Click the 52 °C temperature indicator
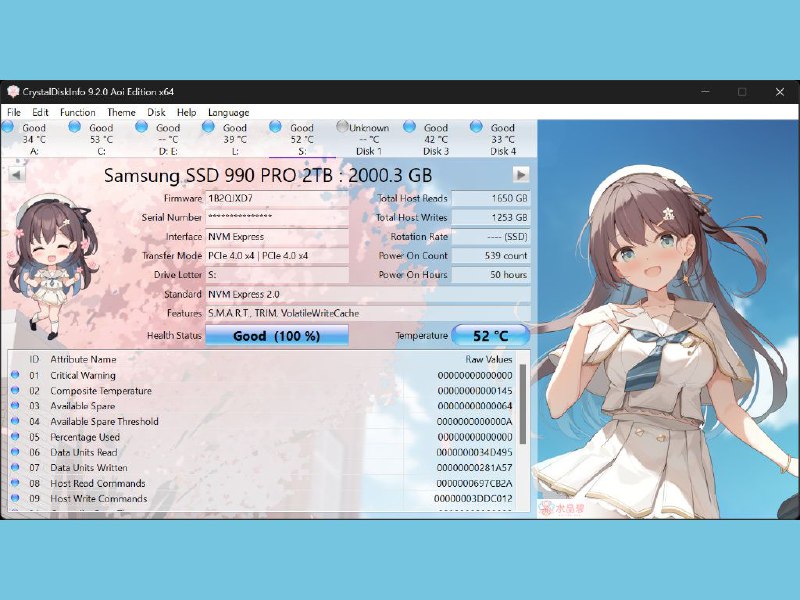The width and height of the screenshot is (800, 600). tap(491, 336)
